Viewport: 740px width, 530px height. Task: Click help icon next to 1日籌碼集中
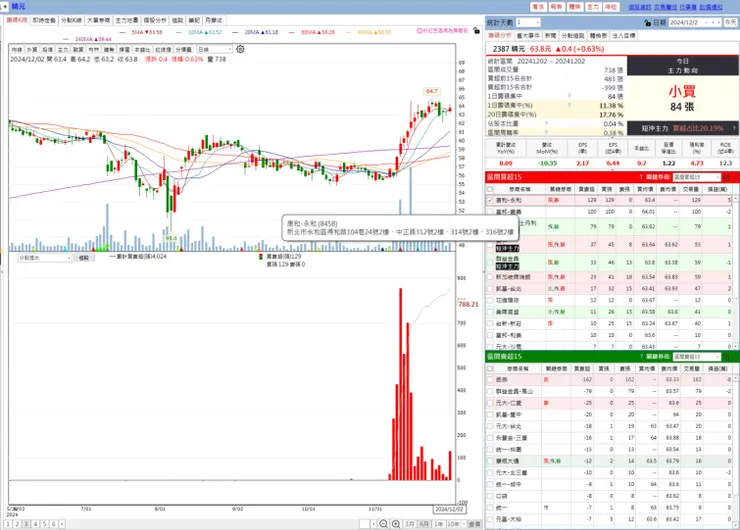(x=569, y=96)
